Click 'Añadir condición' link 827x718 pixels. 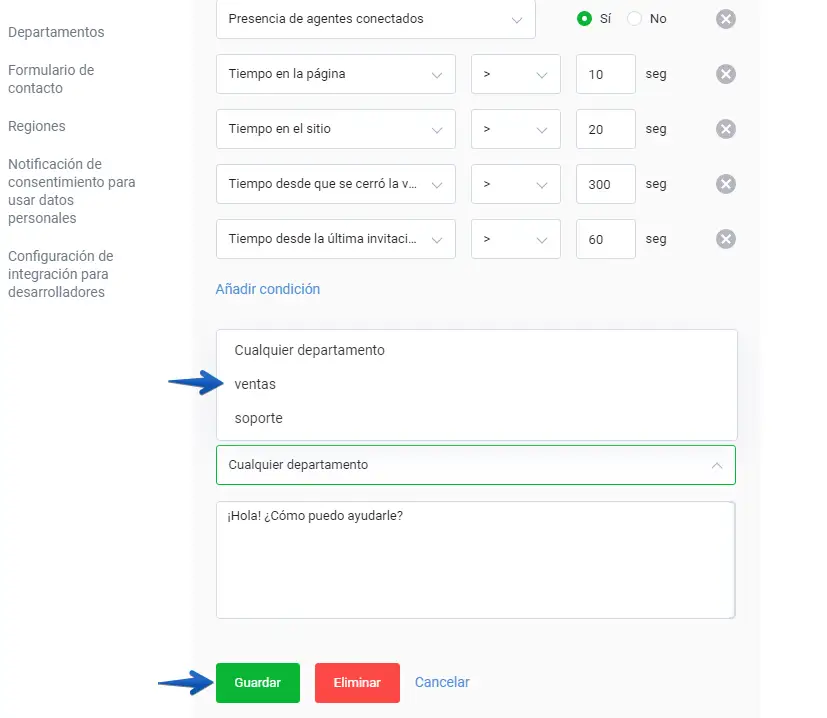268,289
